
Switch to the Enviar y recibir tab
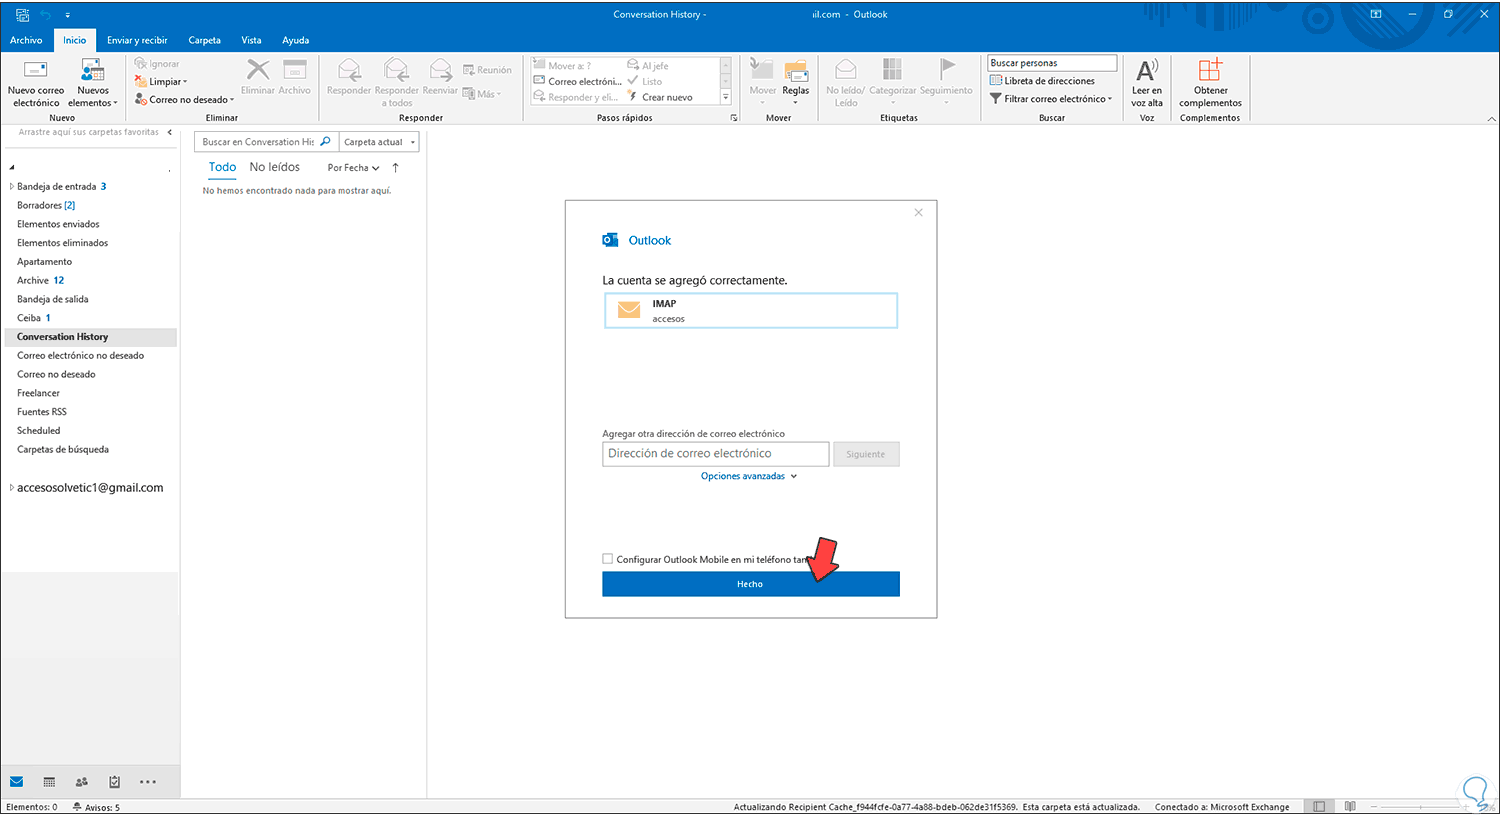coord(137,40)
